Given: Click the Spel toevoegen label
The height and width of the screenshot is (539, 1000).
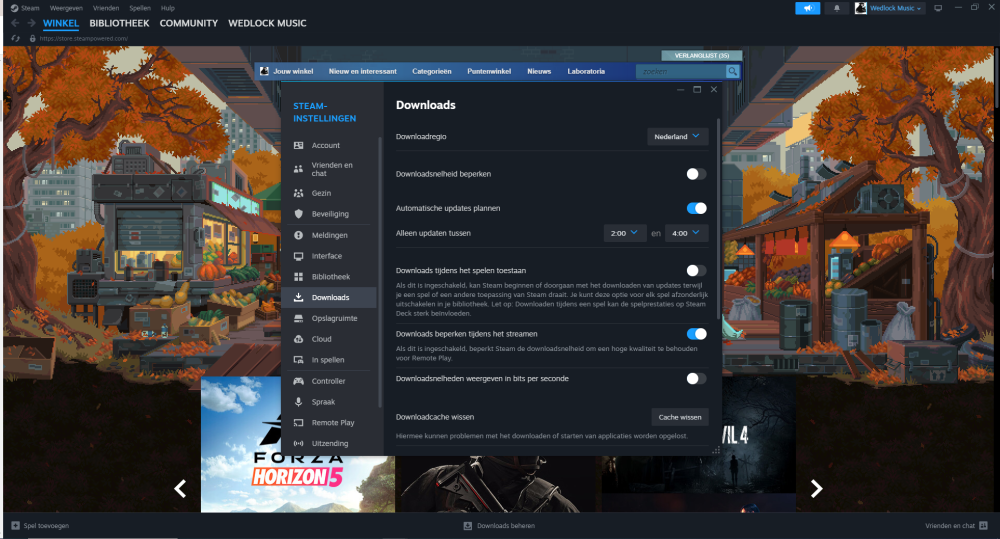Looking at the screenshot, I should (46, 526).
